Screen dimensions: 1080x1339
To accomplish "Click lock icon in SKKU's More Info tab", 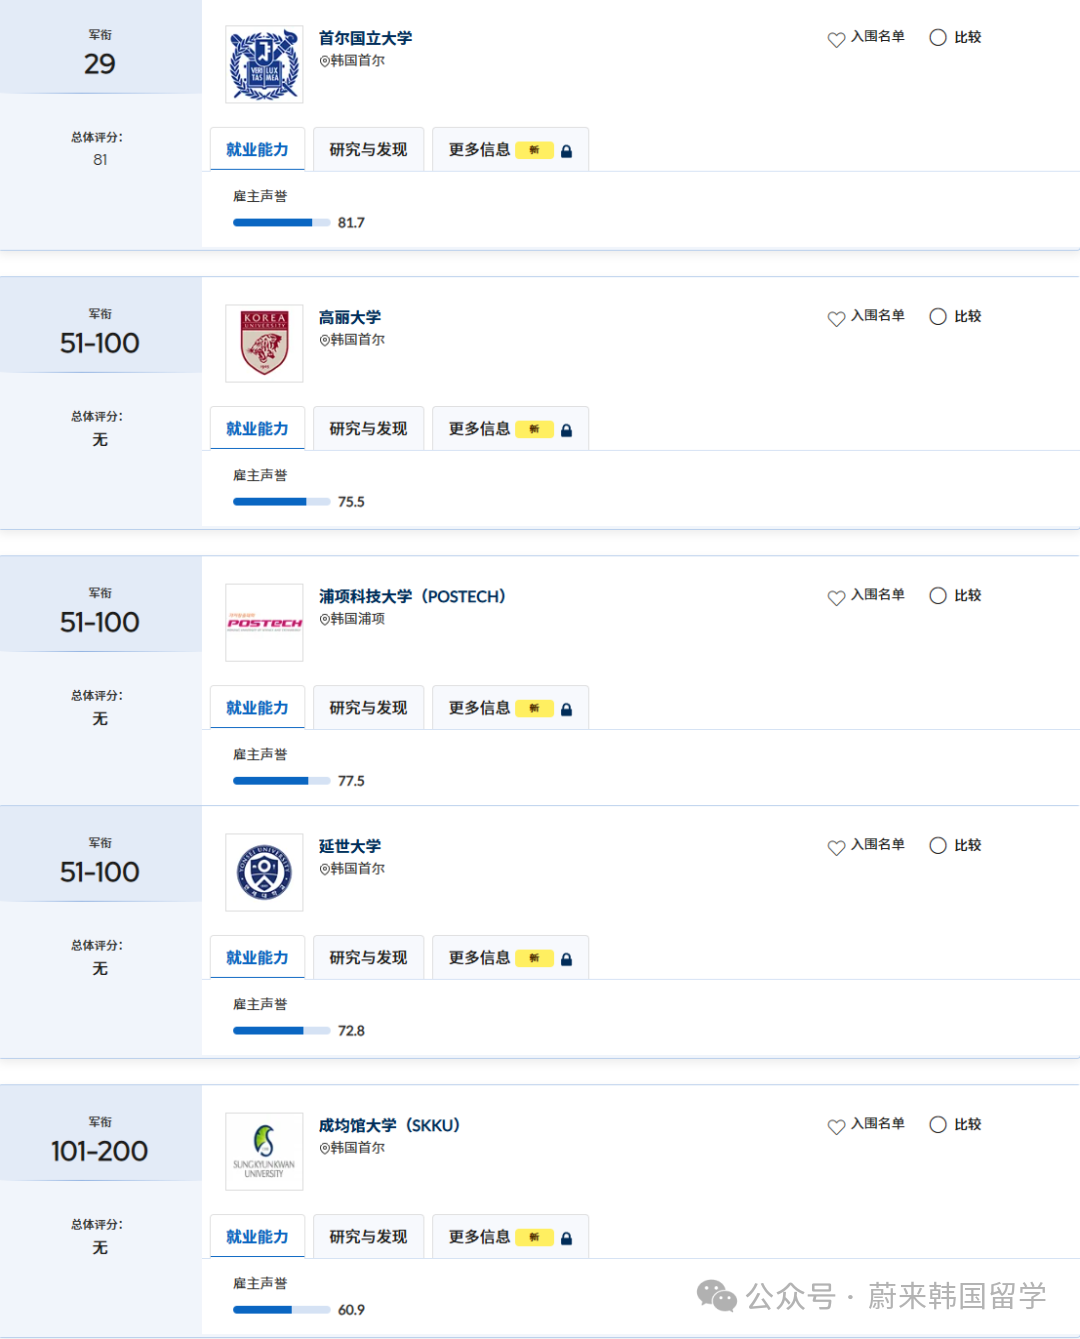I will coord(566,1238).
